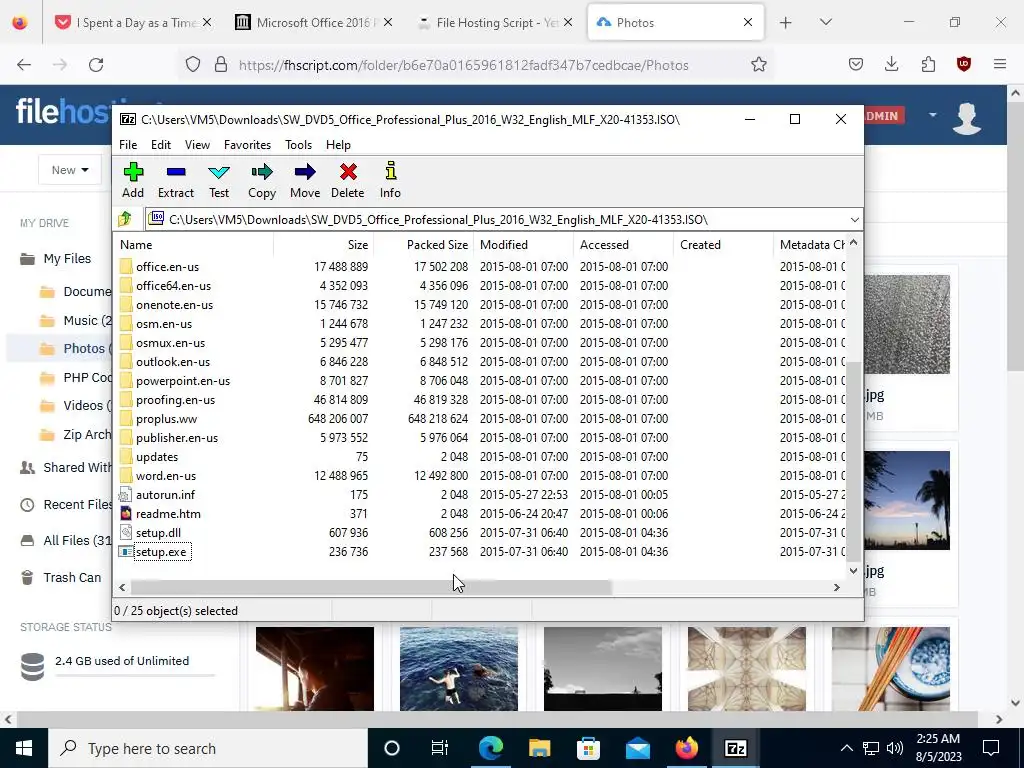
Task: Go up one folder level in 7-Zip
Action: click(x=125, y=219)
